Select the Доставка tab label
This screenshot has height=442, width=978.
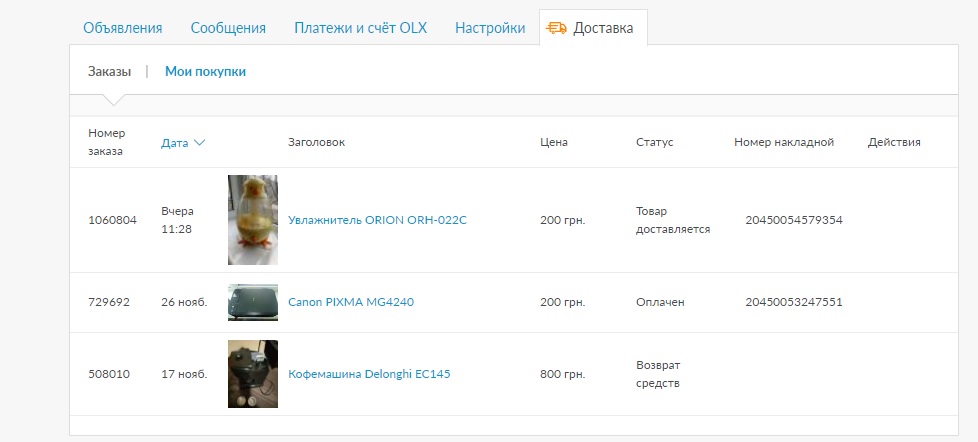pyautogui.click(x=603, y=28)
